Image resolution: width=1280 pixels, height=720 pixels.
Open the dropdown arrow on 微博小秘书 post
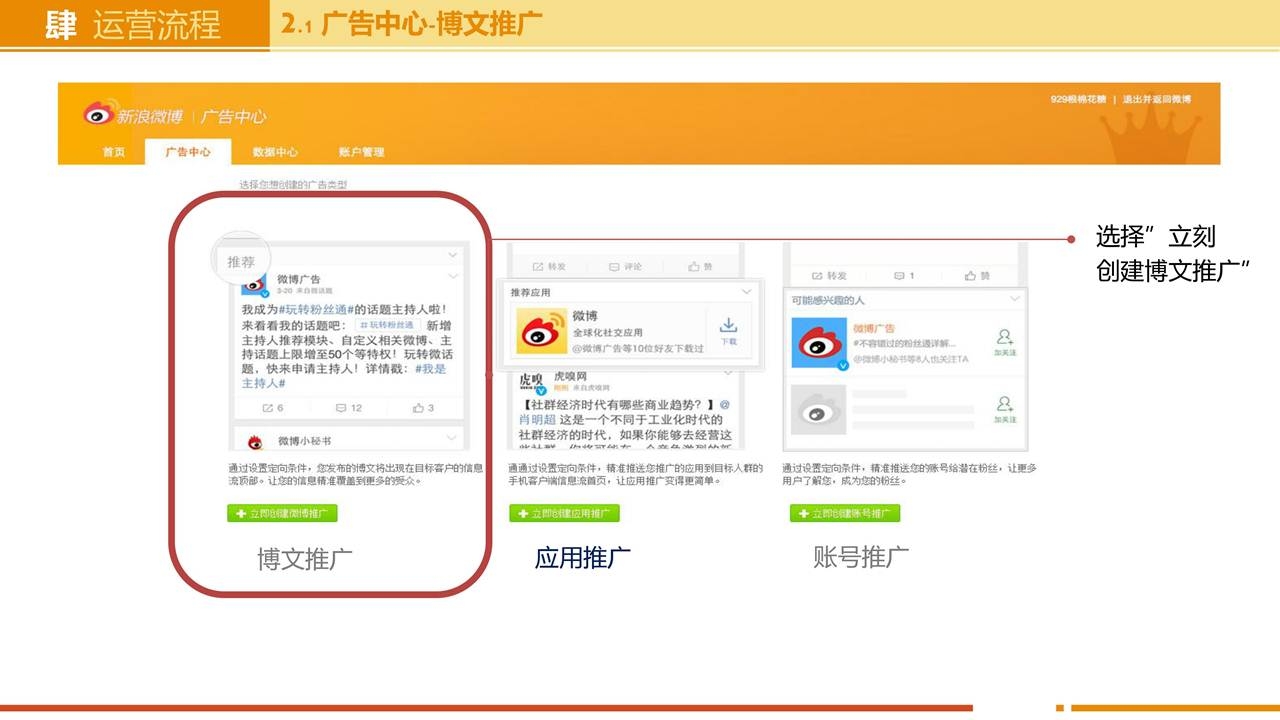(453, 437)
